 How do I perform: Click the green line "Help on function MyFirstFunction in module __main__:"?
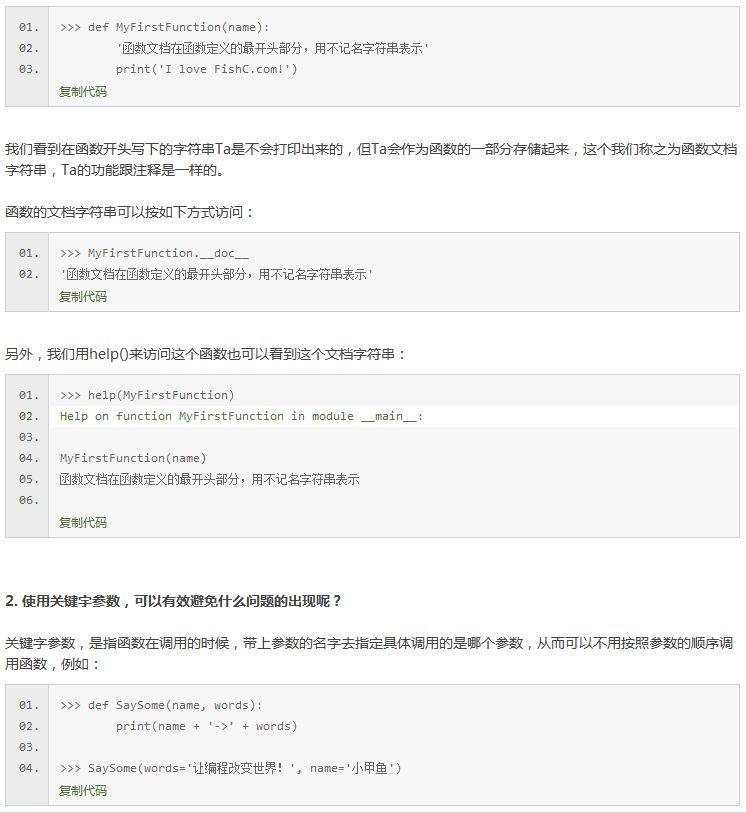click(x=241, y=416)
